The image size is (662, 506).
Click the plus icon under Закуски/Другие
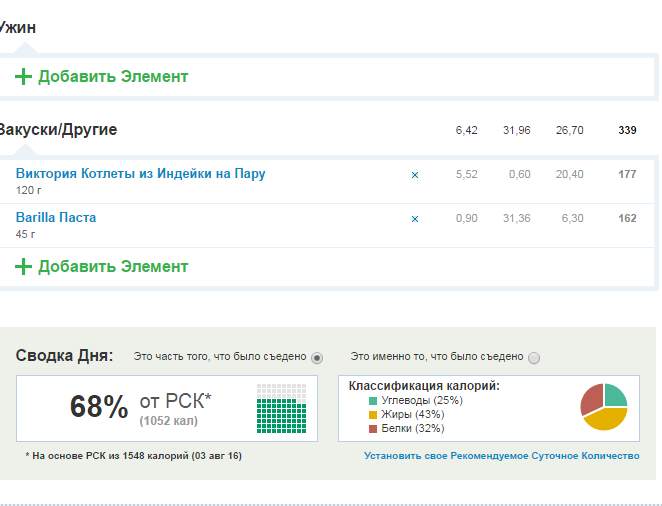(x=23, y=267)
